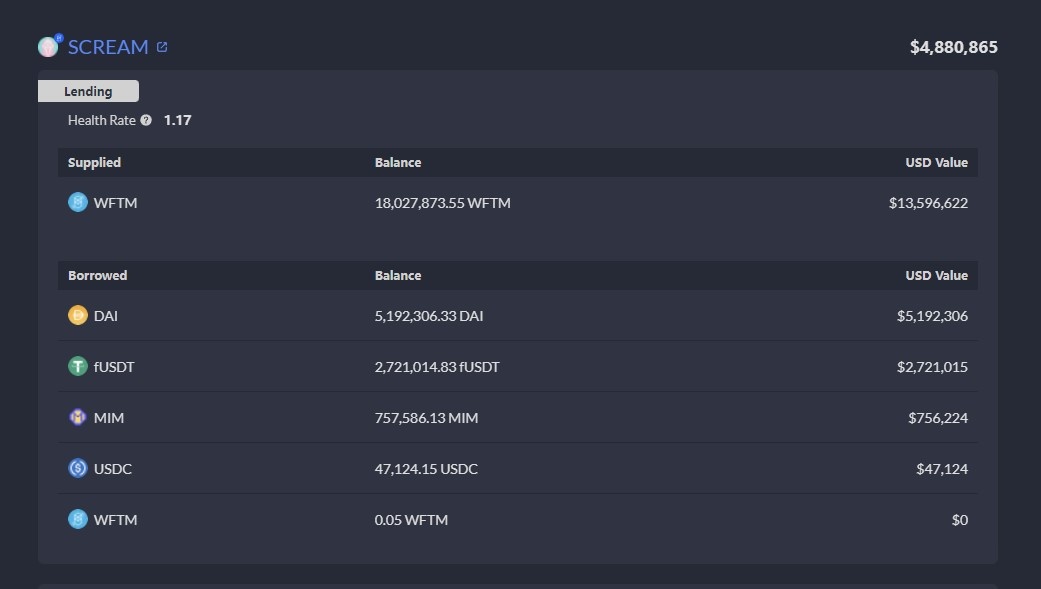Screen dimensions: 1041x589
Task: Click the MIM token icon
Action: (x=78, y=418)
